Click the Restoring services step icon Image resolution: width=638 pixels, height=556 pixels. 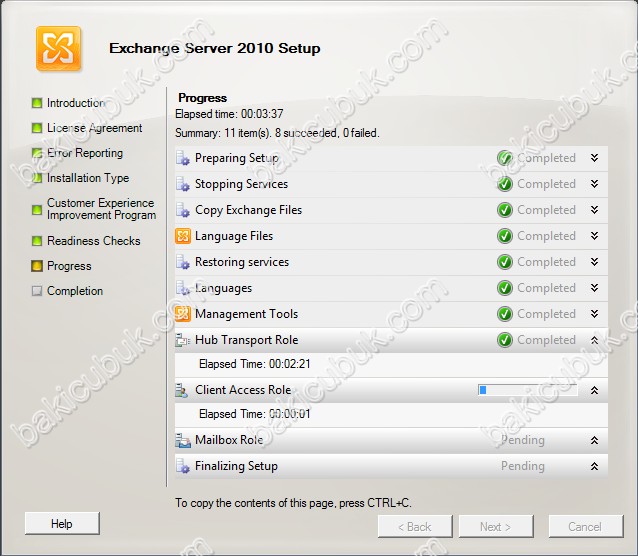183,262
